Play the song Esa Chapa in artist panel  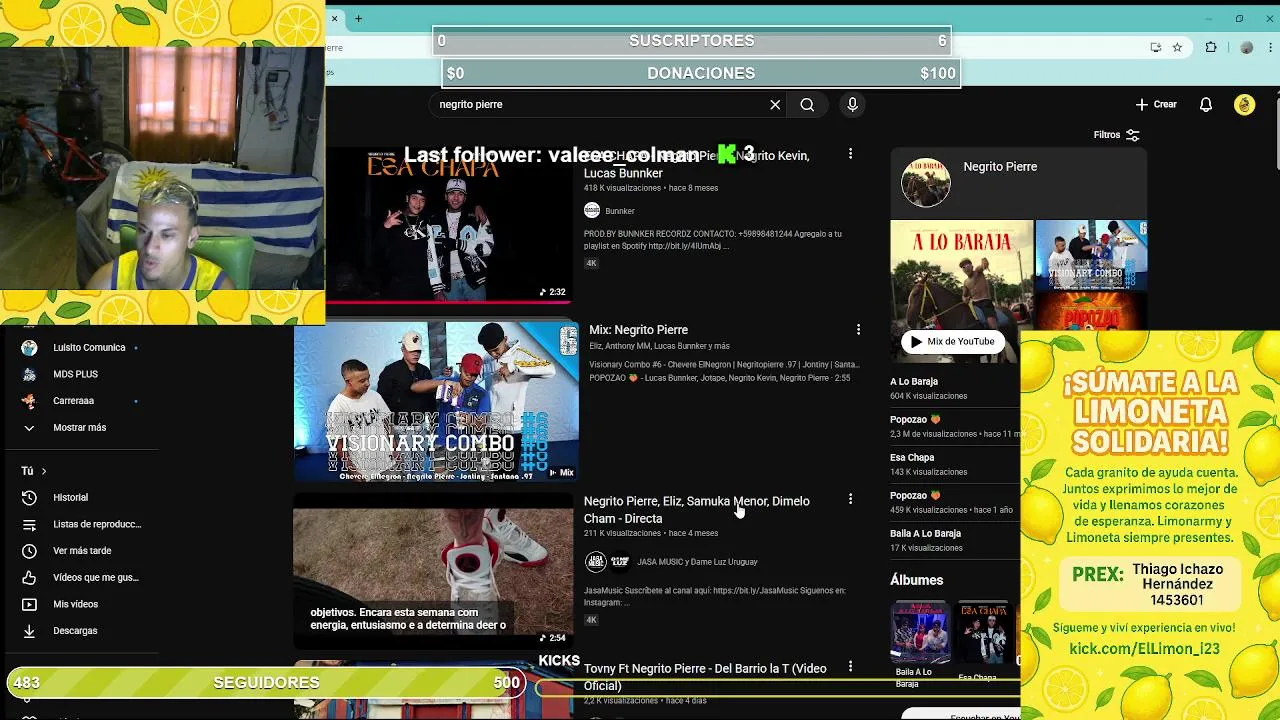912,458
